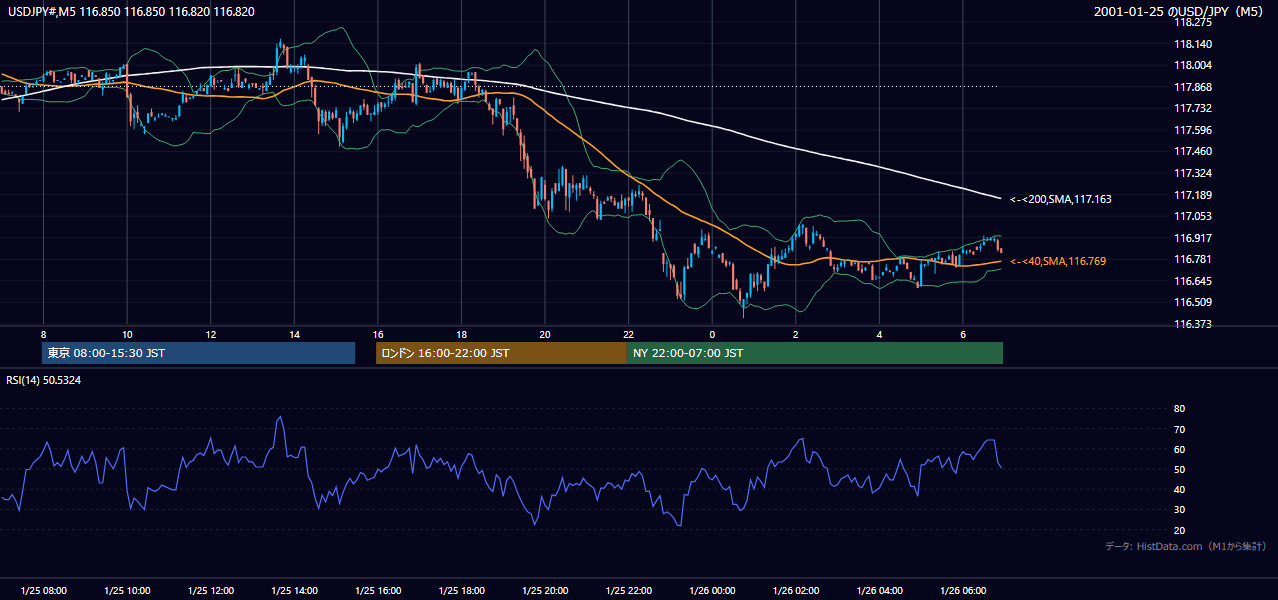Screen dimensions: 1278x600
Task: Click hour label 2 below price chart
Action: pos(795,334)
